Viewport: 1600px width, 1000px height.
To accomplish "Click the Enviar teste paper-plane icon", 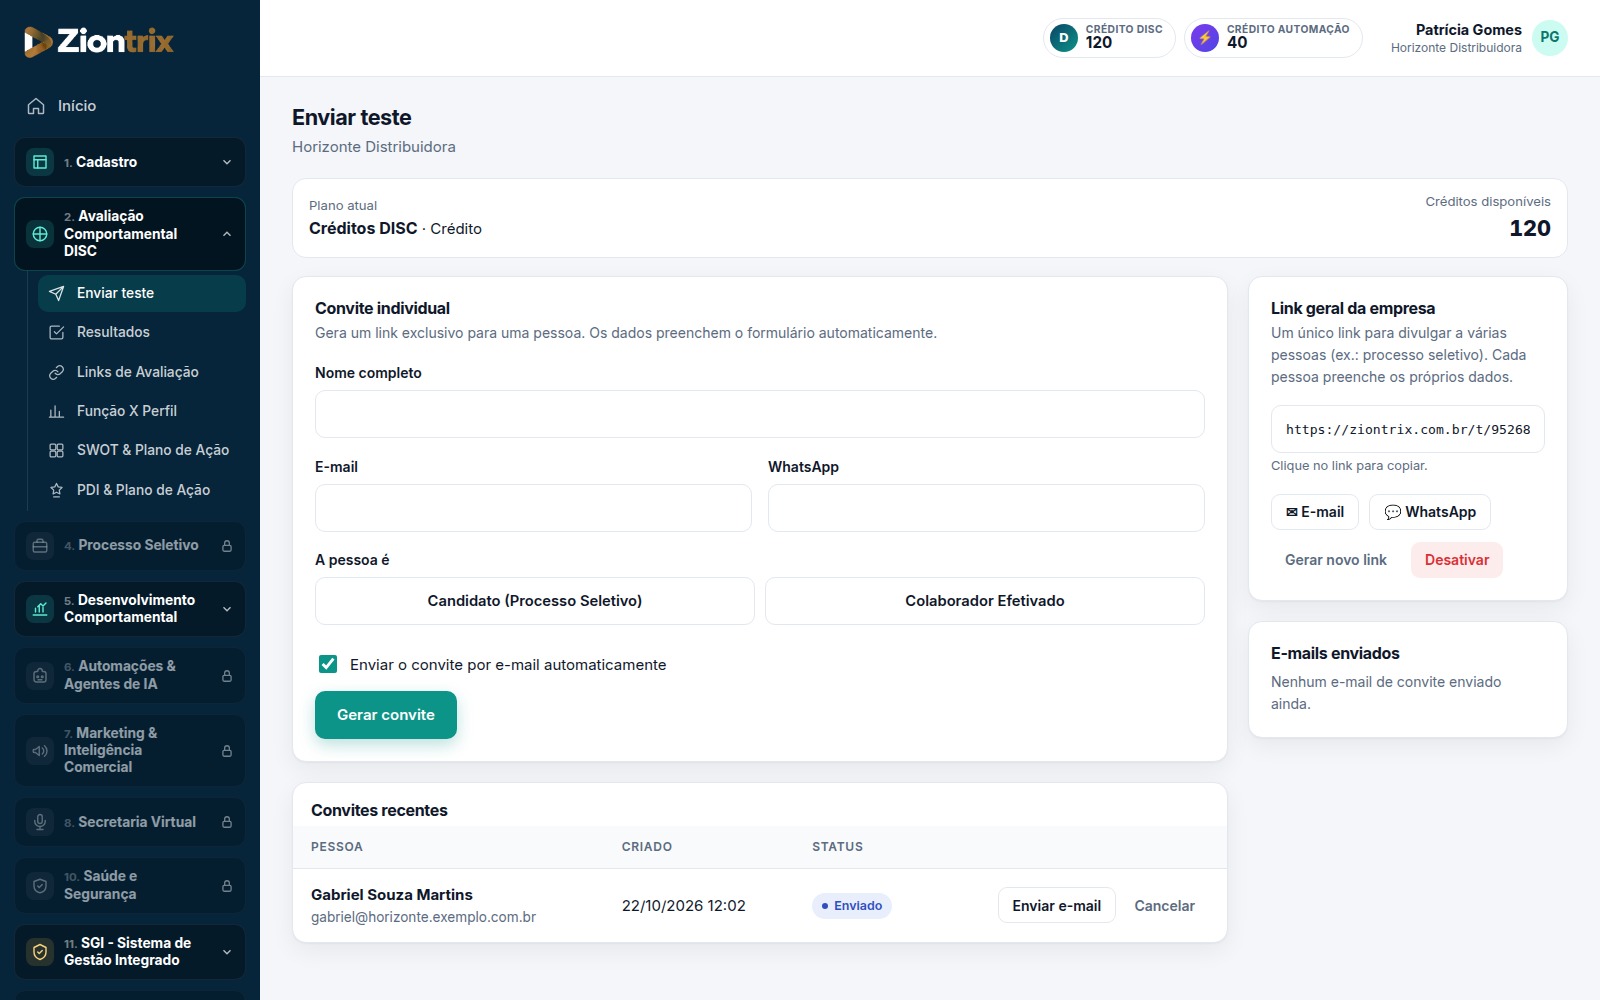I will tap(57, 293).
